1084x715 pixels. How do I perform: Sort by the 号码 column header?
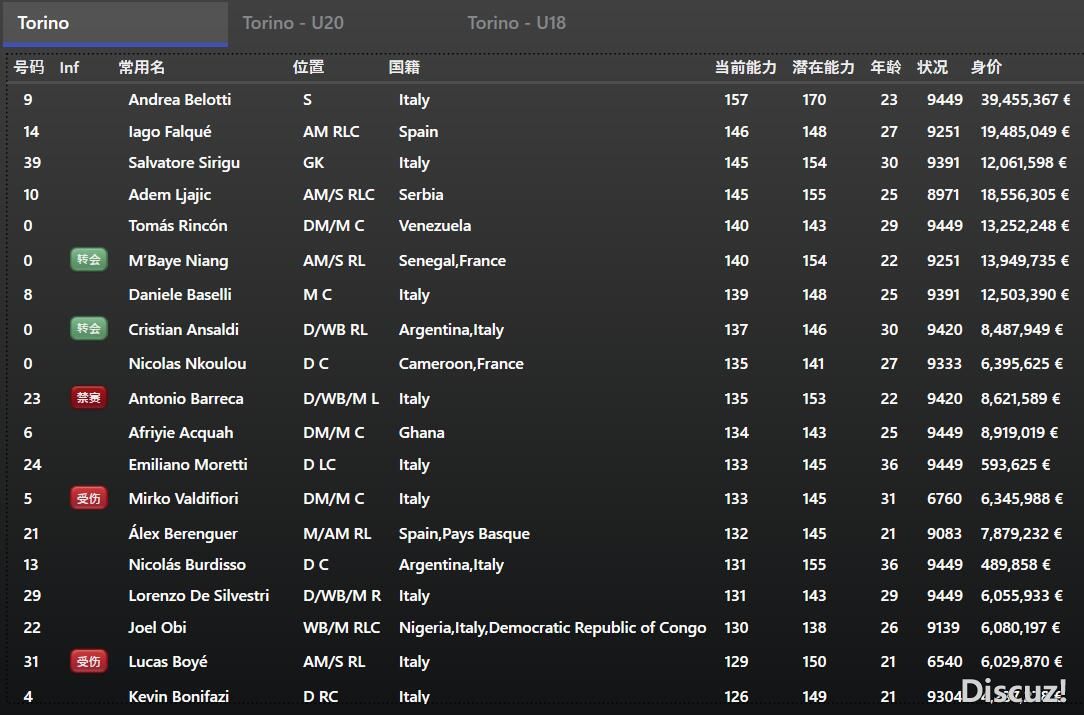29,67
